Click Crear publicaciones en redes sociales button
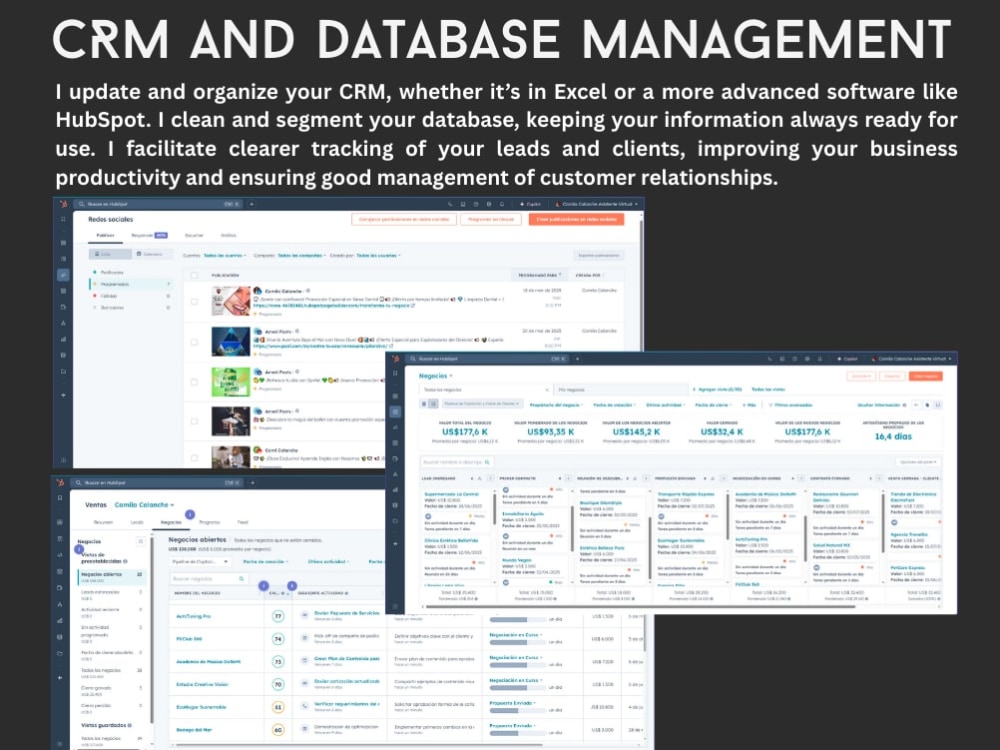The image size is (1000, 750). [x=576, y=219]
